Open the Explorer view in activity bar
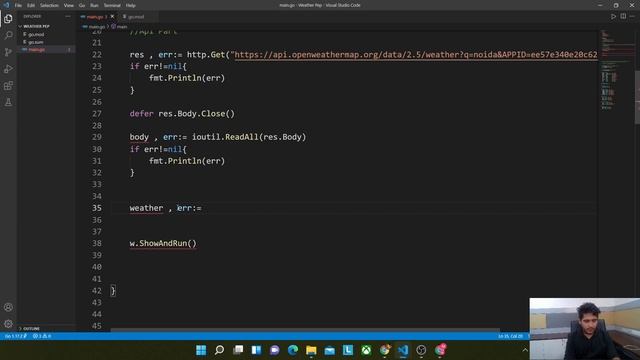The width and height of the screenshot is (640, 360). click(x=8, y=19)
